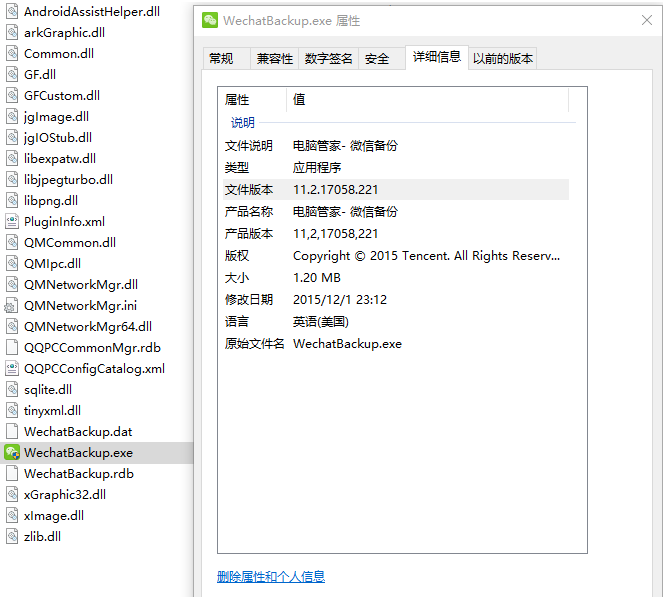Click the 说明 group header
Viewport: 667px width, 597px height.
point(242,123)
